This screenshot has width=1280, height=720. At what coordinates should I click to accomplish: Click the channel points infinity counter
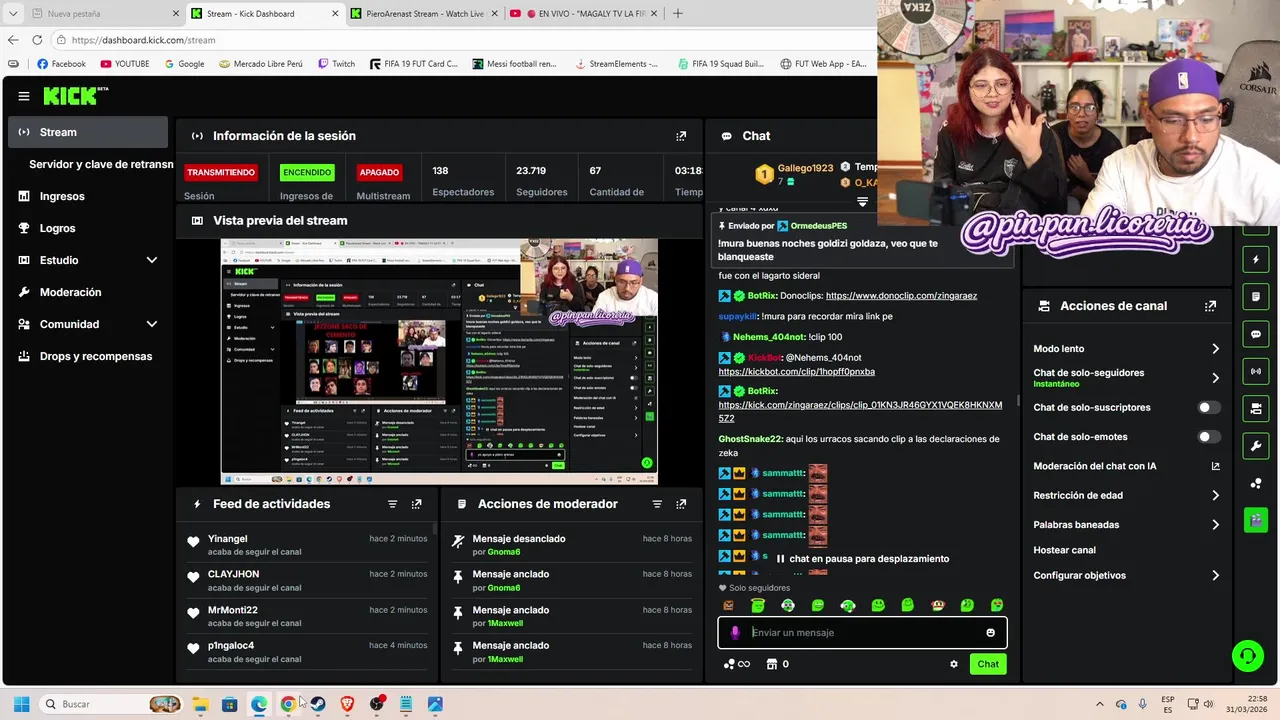(737, 664)
